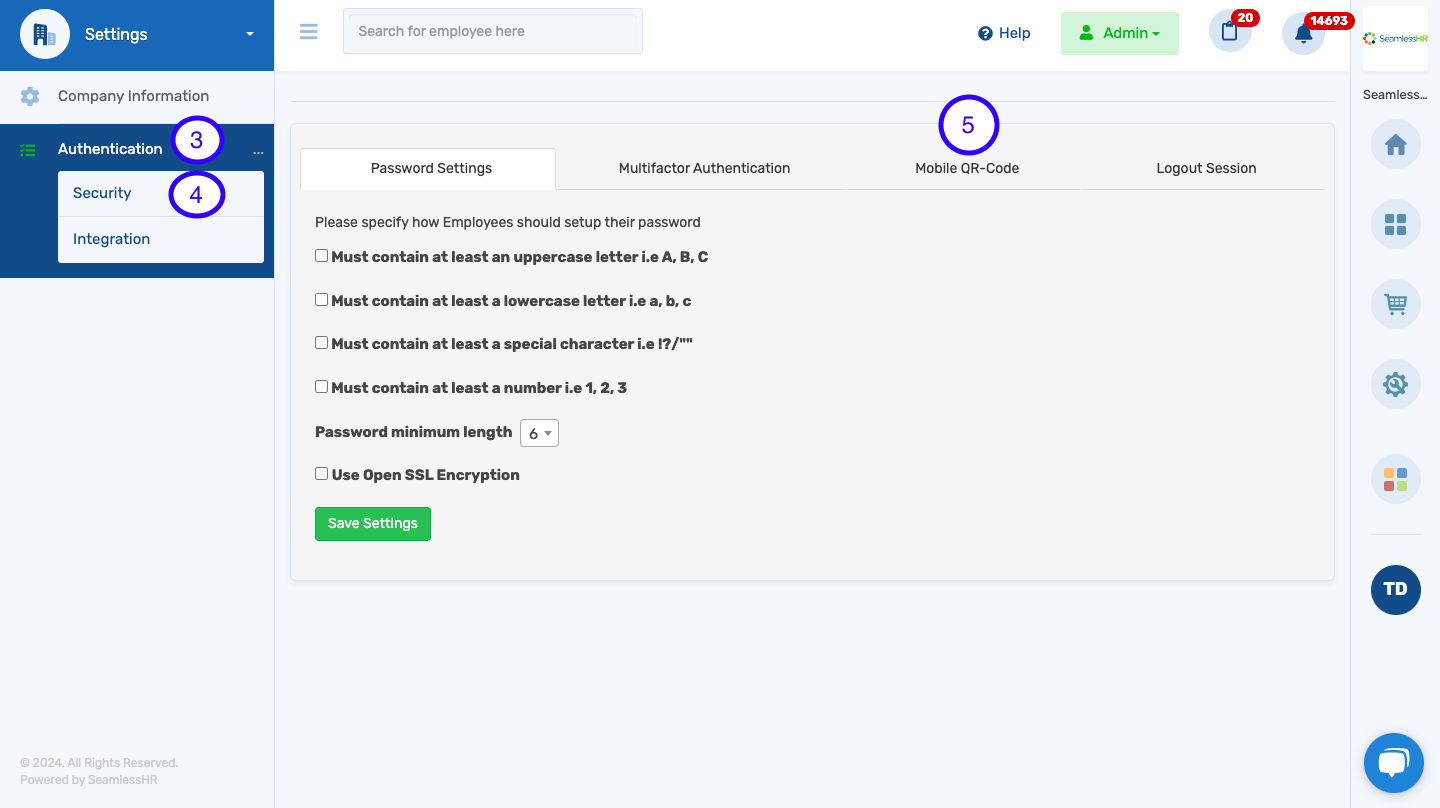Switch to Multifactor Authentication tab
This screenshot has width=1440, height=808.
704,168
